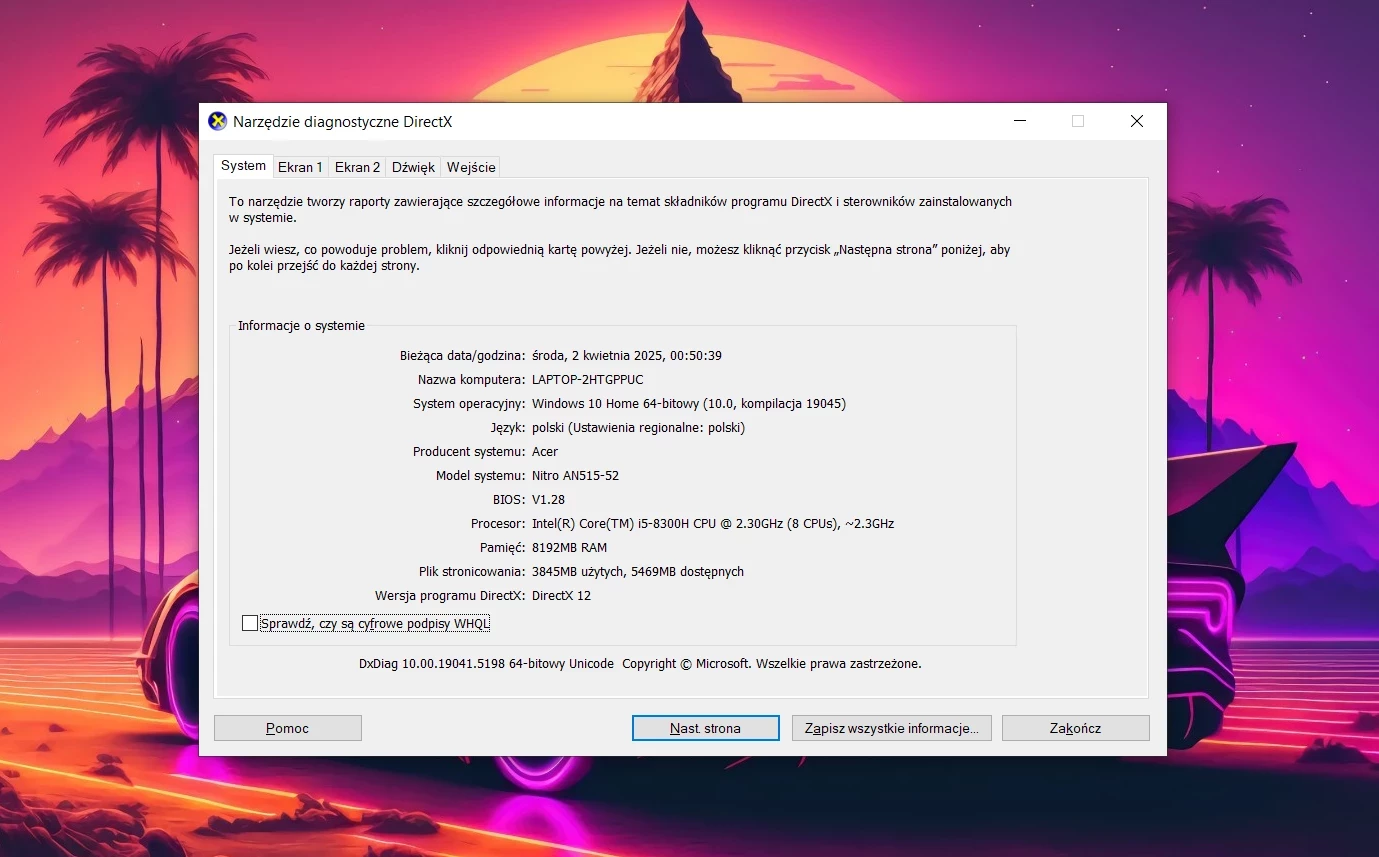
Task: Open the Dźwięk tab
Action: point(413,167)
